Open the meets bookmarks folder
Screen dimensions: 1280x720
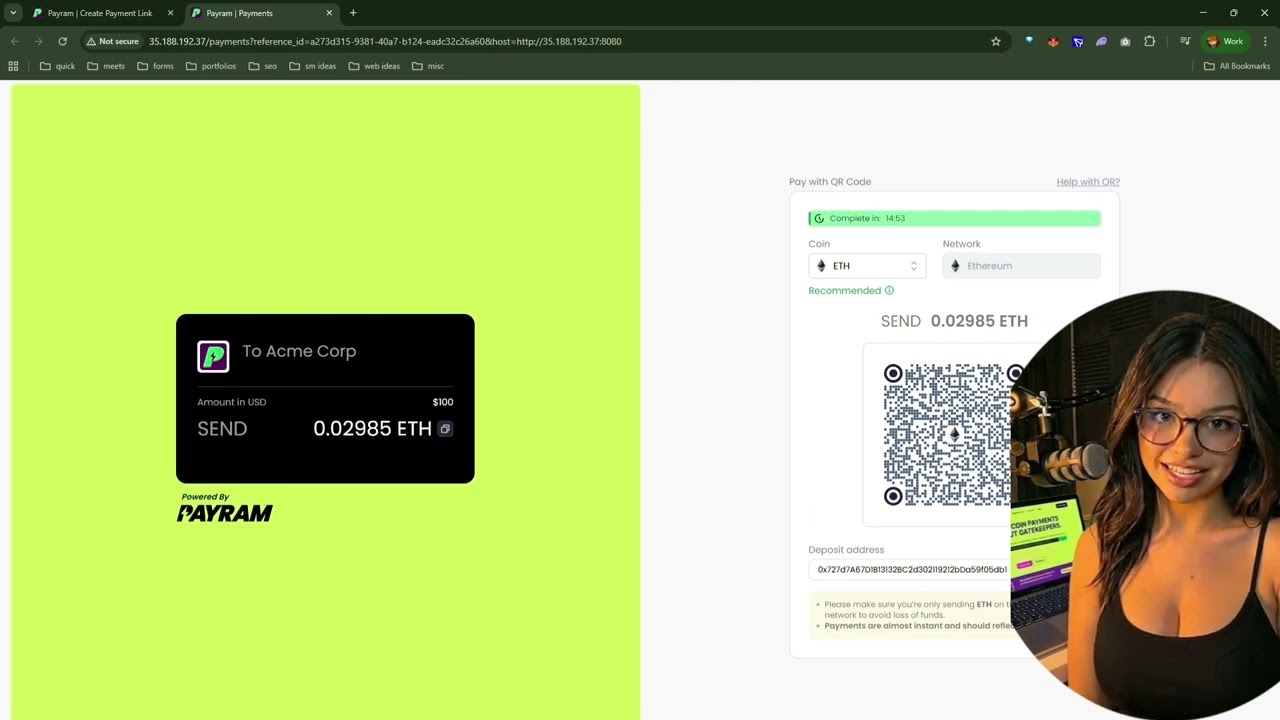(106, 66)
